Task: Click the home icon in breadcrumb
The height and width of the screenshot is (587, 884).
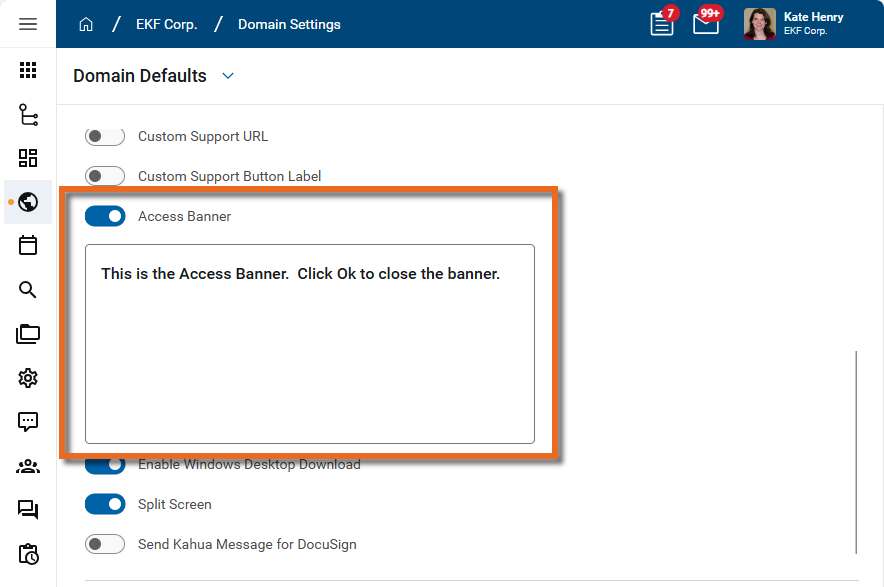Action: 86,24
